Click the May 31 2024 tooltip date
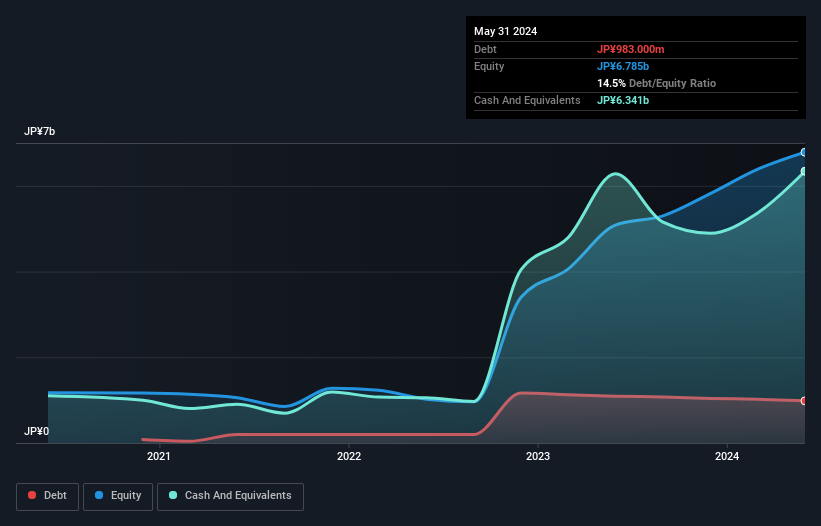This screenshot has width=821, height=526. point(505,31)
